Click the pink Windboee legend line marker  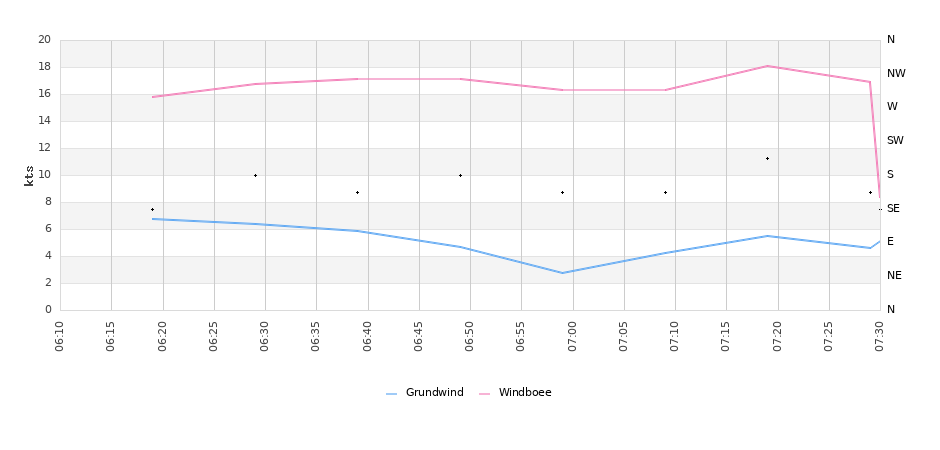(484, 394)
